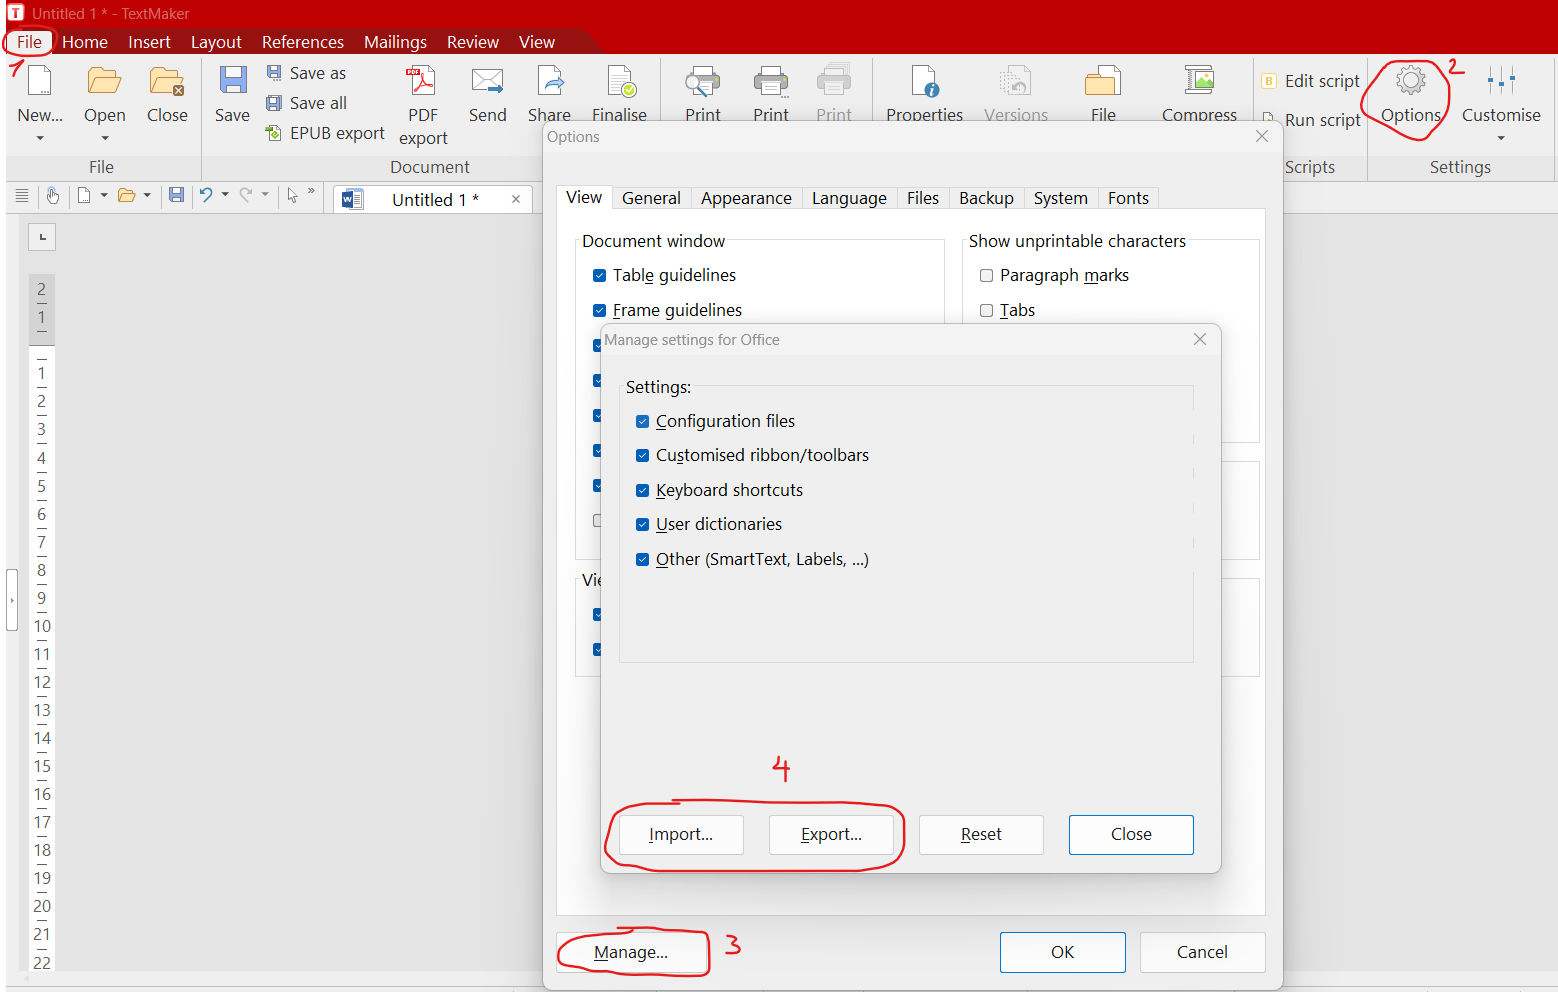Switch to the Appearance tab
The image size is (1558, 992).
click(746, 198)
